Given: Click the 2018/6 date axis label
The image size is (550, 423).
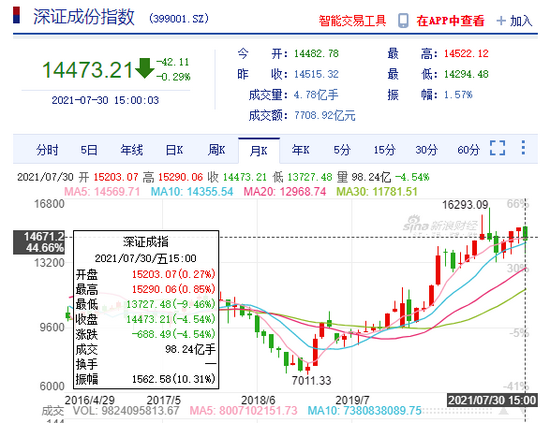Looking at the screenshot, I should tap(258, 400).
